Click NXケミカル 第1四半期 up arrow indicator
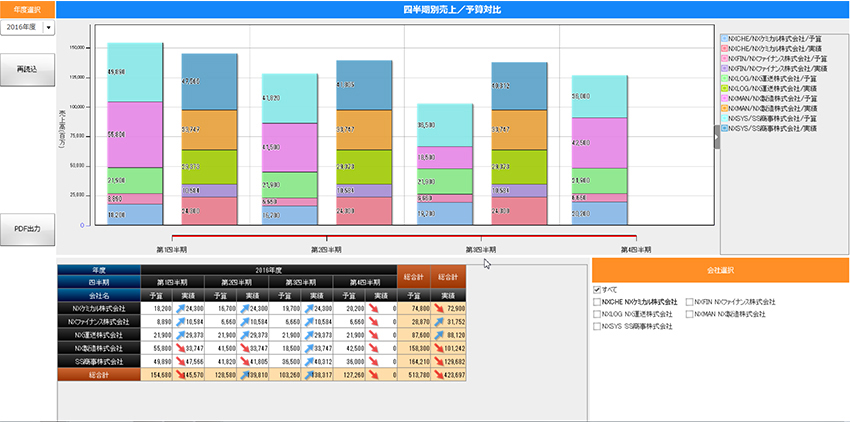 point(181,308)
